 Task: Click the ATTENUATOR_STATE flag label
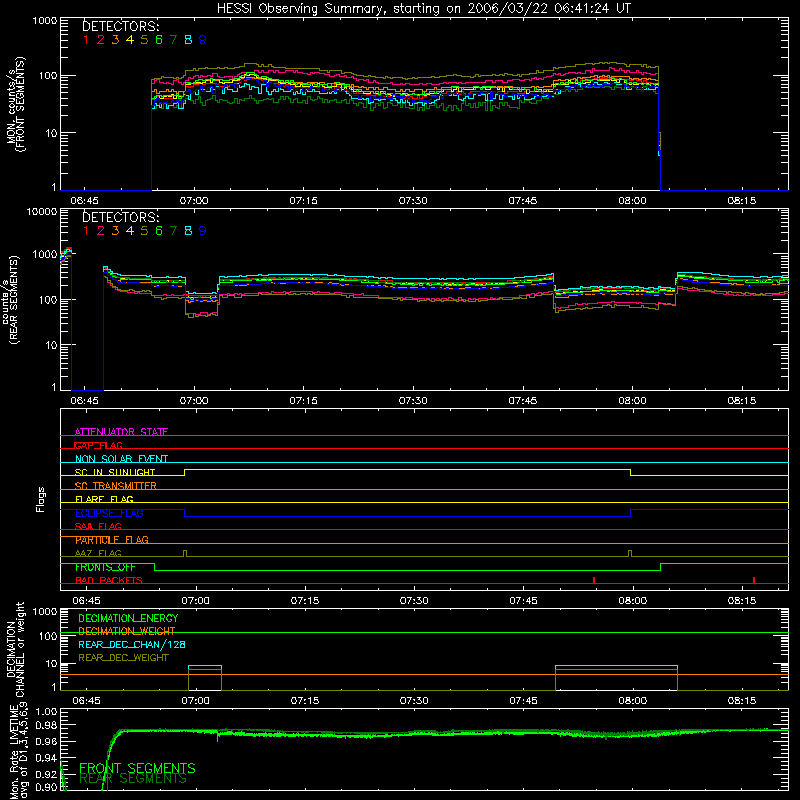[121, 432]
